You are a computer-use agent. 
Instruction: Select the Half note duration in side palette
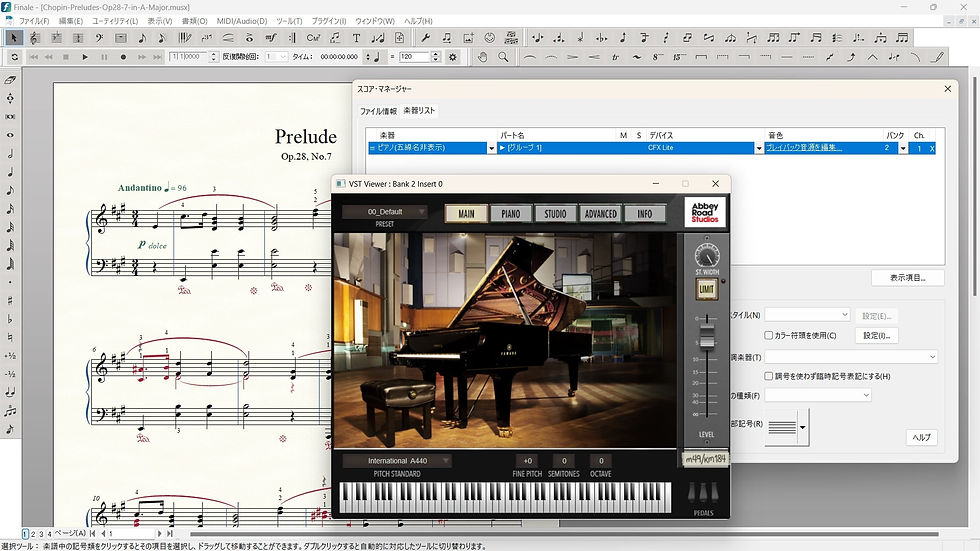[x=10, y=154]
